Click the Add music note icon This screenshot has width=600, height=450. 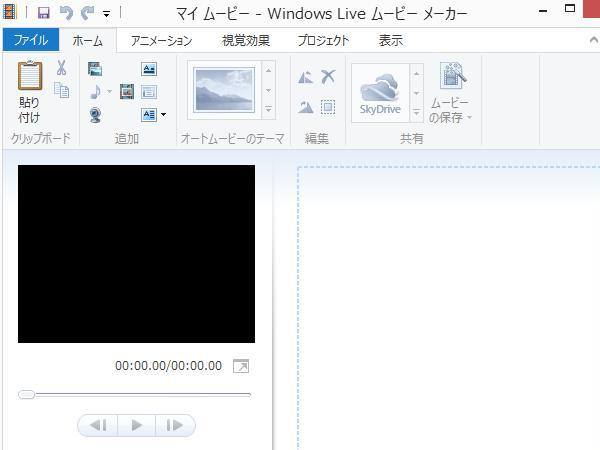pos(96,92)
